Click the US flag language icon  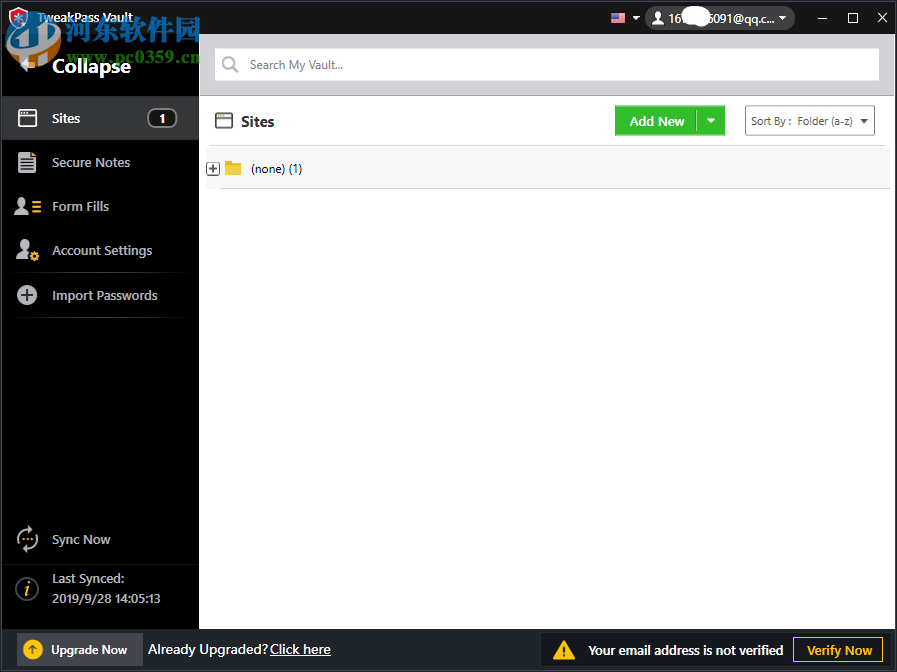pyautogui.click(x=618, y=18)
